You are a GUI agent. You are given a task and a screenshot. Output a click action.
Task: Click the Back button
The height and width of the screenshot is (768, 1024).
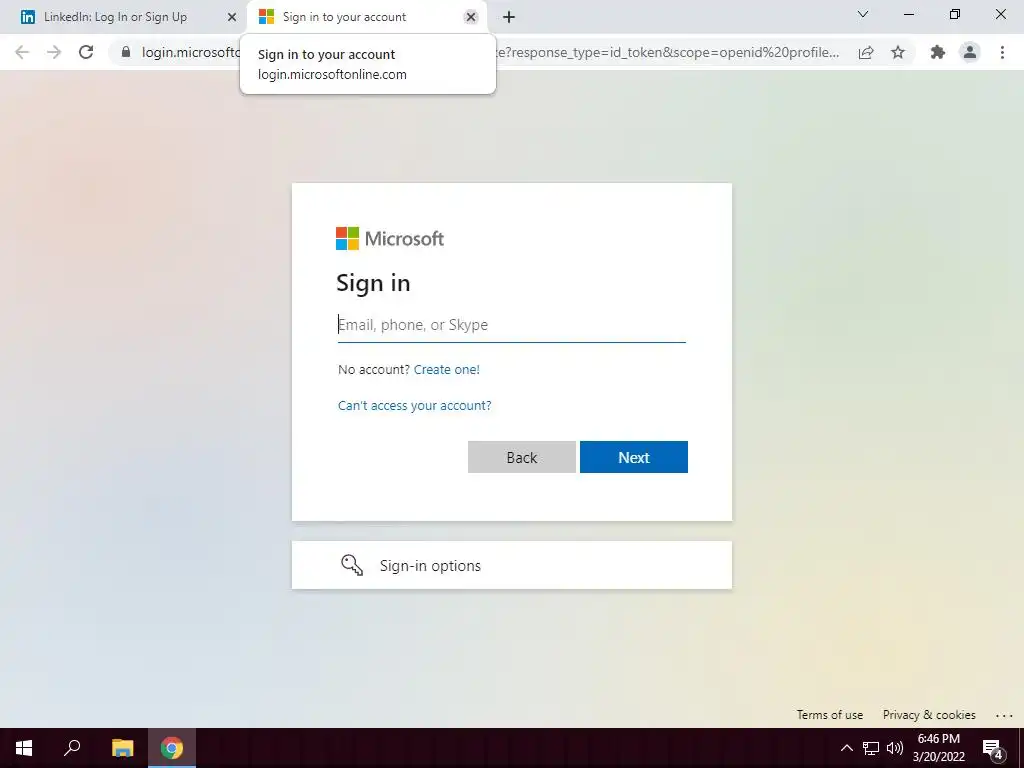(522, 457)
